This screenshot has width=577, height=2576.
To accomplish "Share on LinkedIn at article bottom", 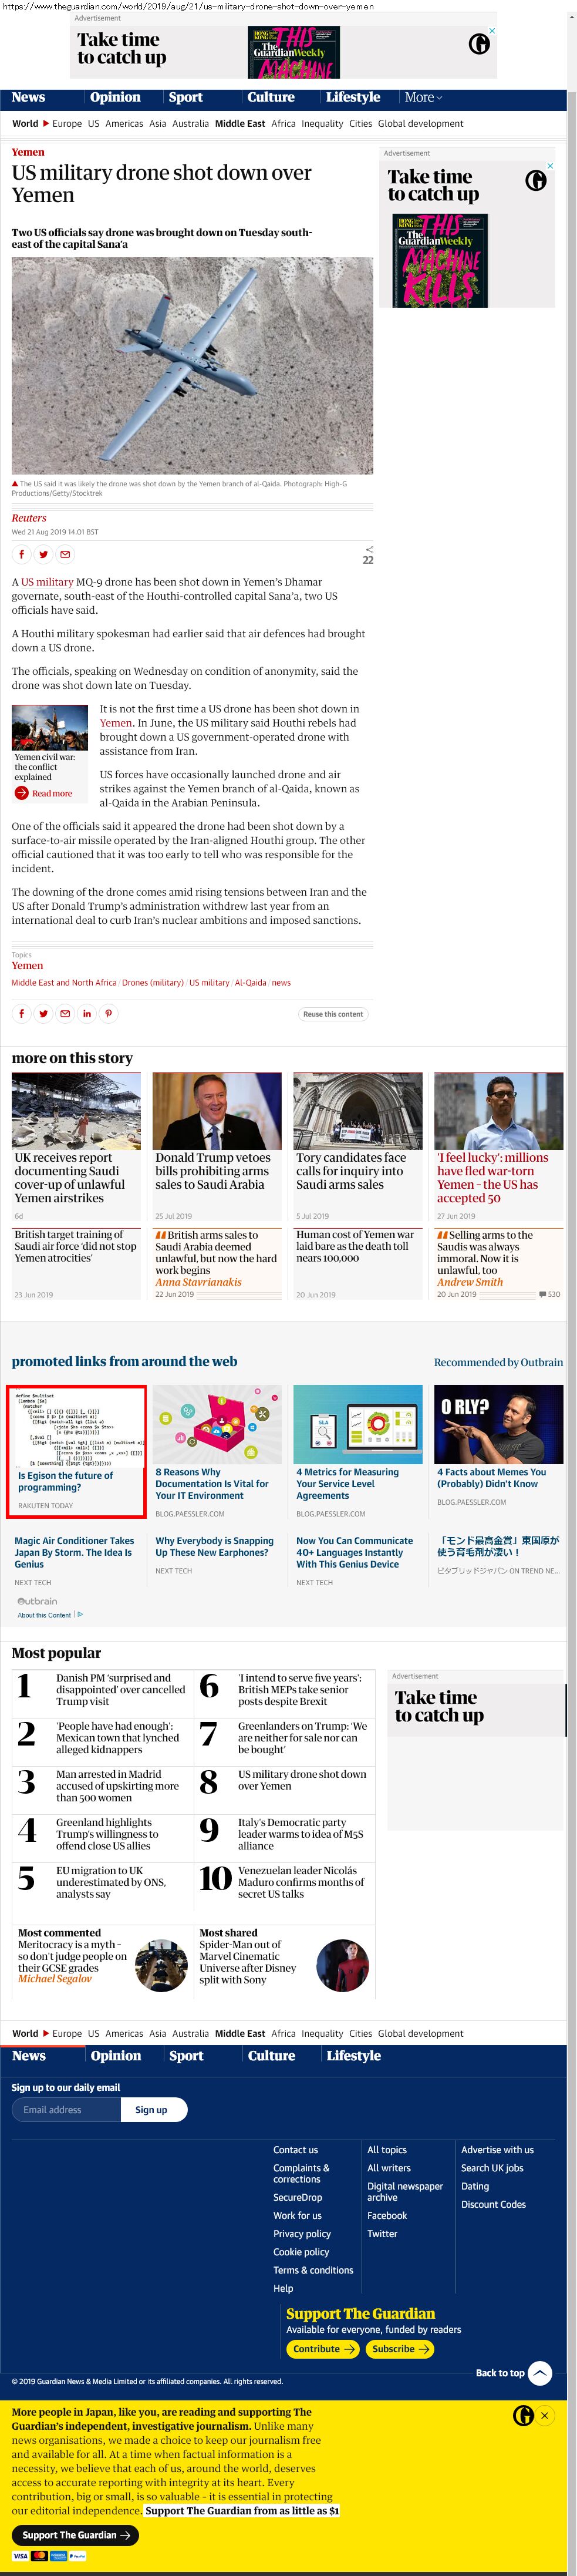I will click(x=87, y=1013).
